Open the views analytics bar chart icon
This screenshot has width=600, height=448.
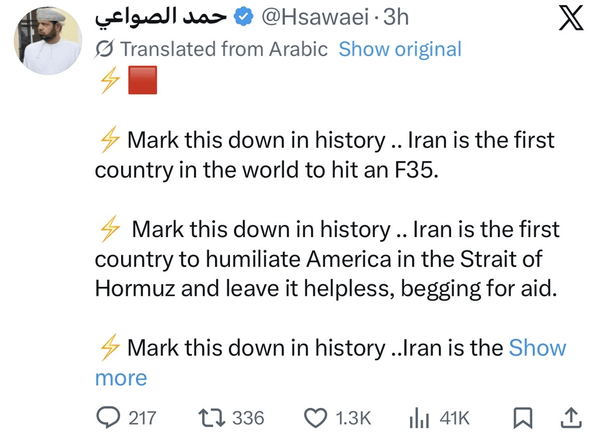[x=420, y=417]
